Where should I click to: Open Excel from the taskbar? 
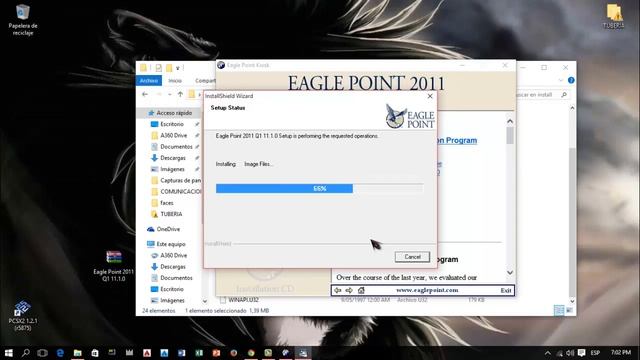[199, 353]
